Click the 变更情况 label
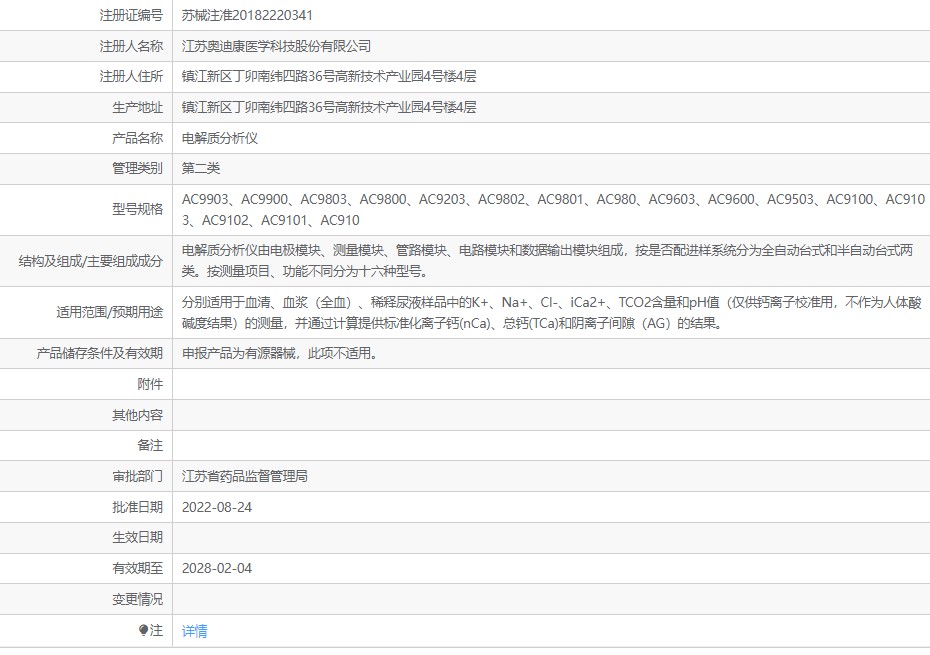Screen dimensions: 930x655 [x=138, y=599]
